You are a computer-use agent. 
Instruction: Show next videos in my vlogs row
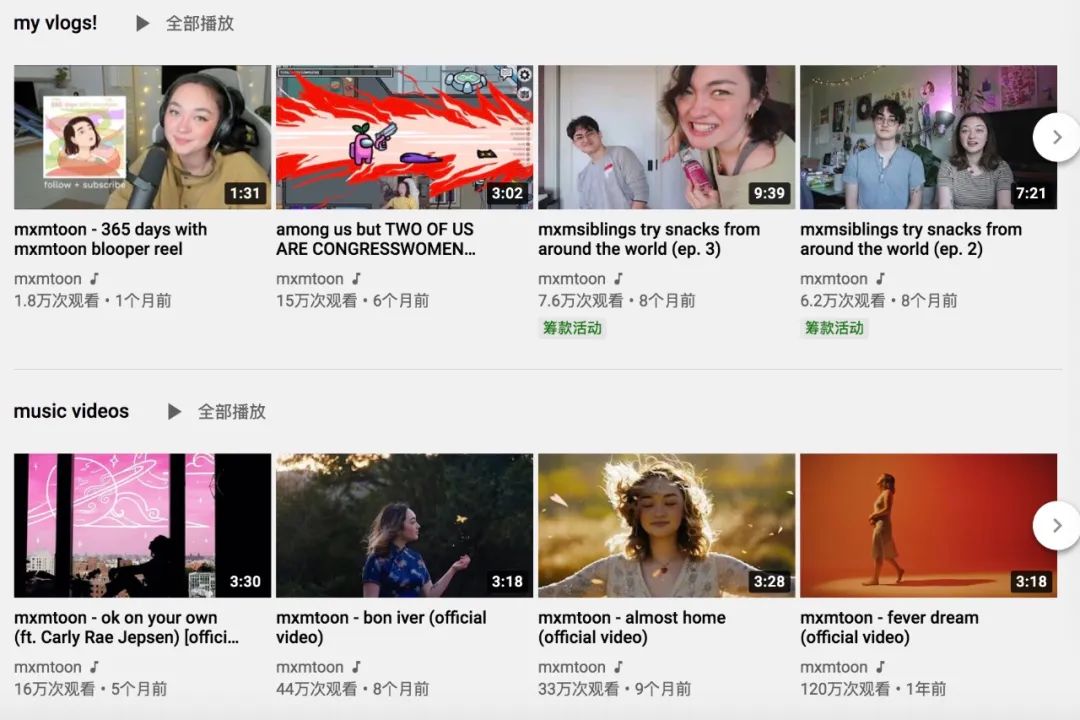[x=1057, y=137]
